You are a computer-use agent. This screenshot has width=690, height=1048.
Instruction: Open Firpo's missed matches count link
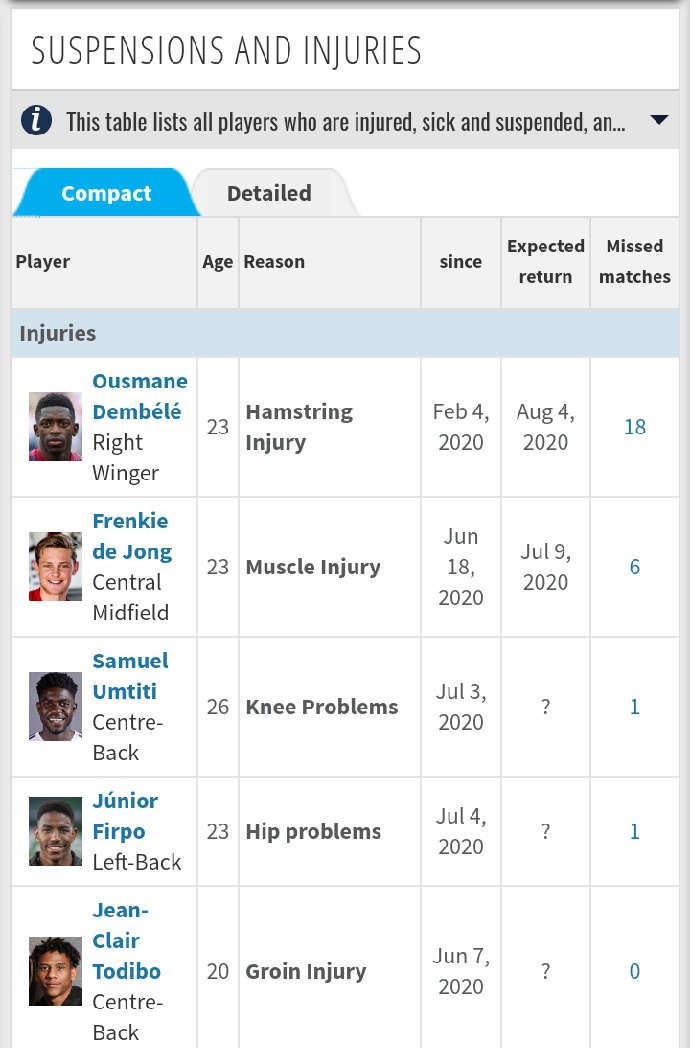tap(635, 831)
